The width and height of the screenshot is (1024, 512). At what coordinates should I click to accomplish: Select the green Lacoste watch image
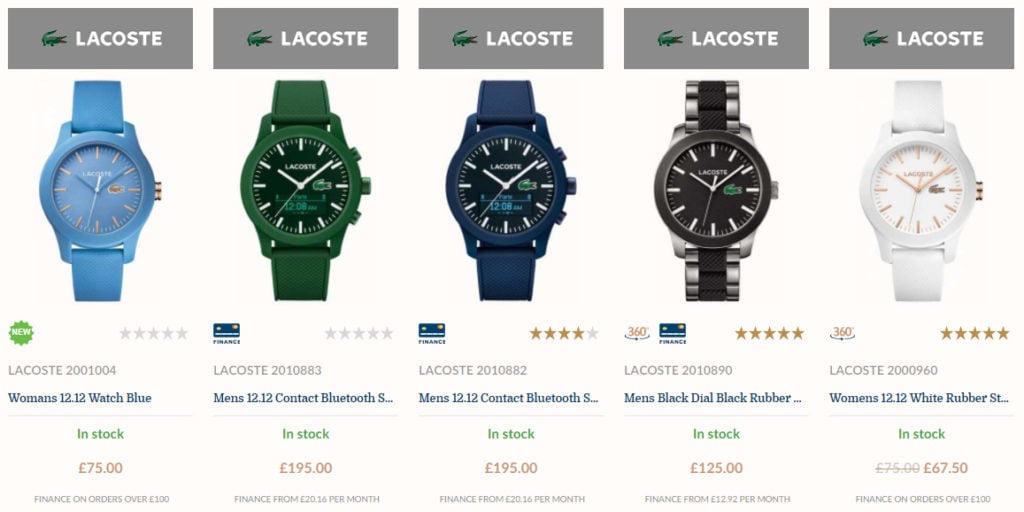click(306, 191)
